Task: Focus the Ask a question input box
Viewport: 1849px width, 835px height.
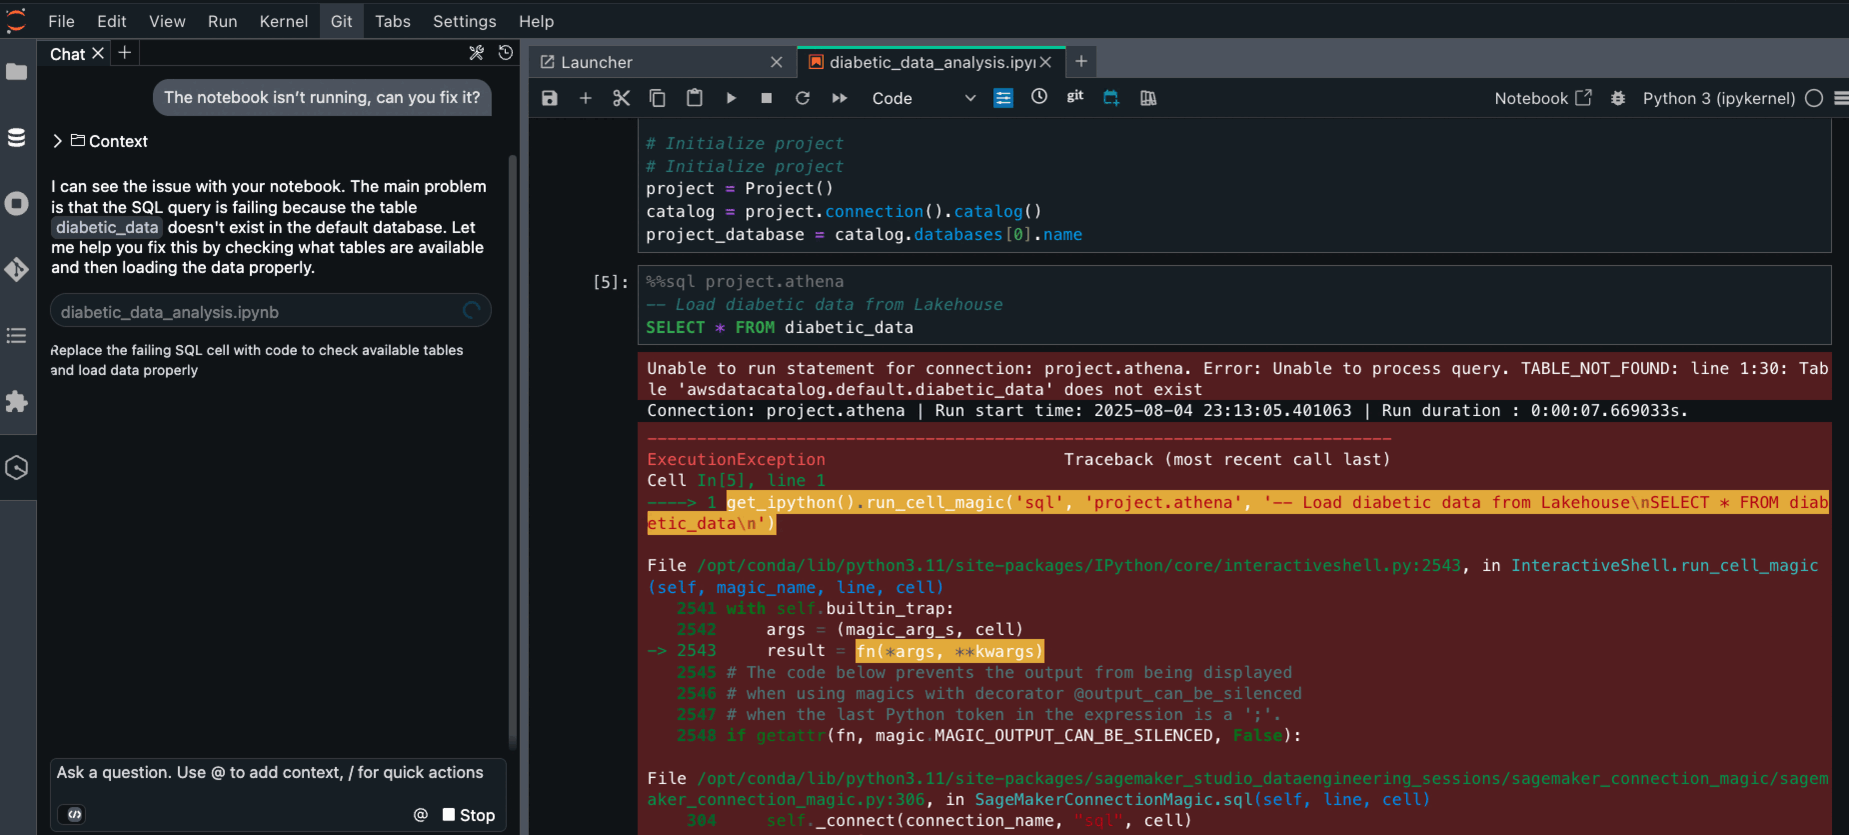Action: tap(270, 773)
